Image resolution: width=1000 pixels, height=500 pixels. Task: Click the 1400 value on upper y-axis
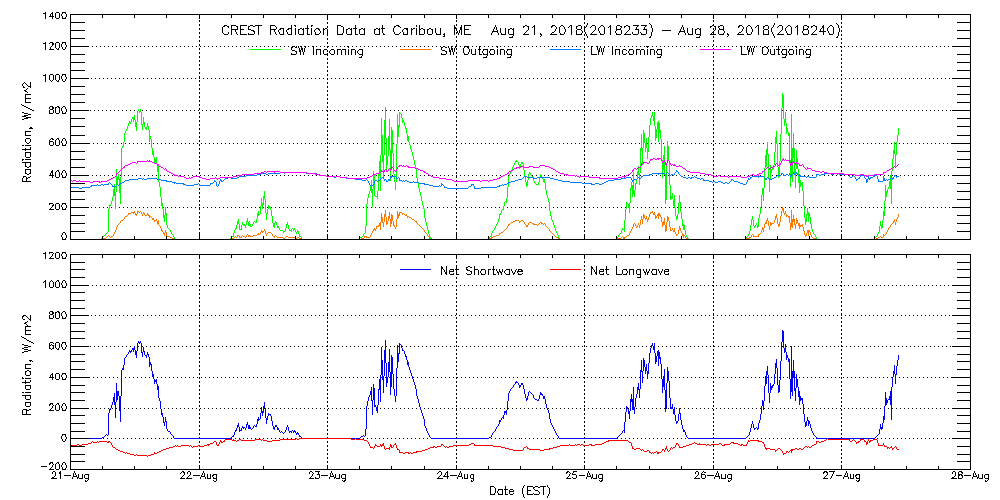(x=54, y=18)
